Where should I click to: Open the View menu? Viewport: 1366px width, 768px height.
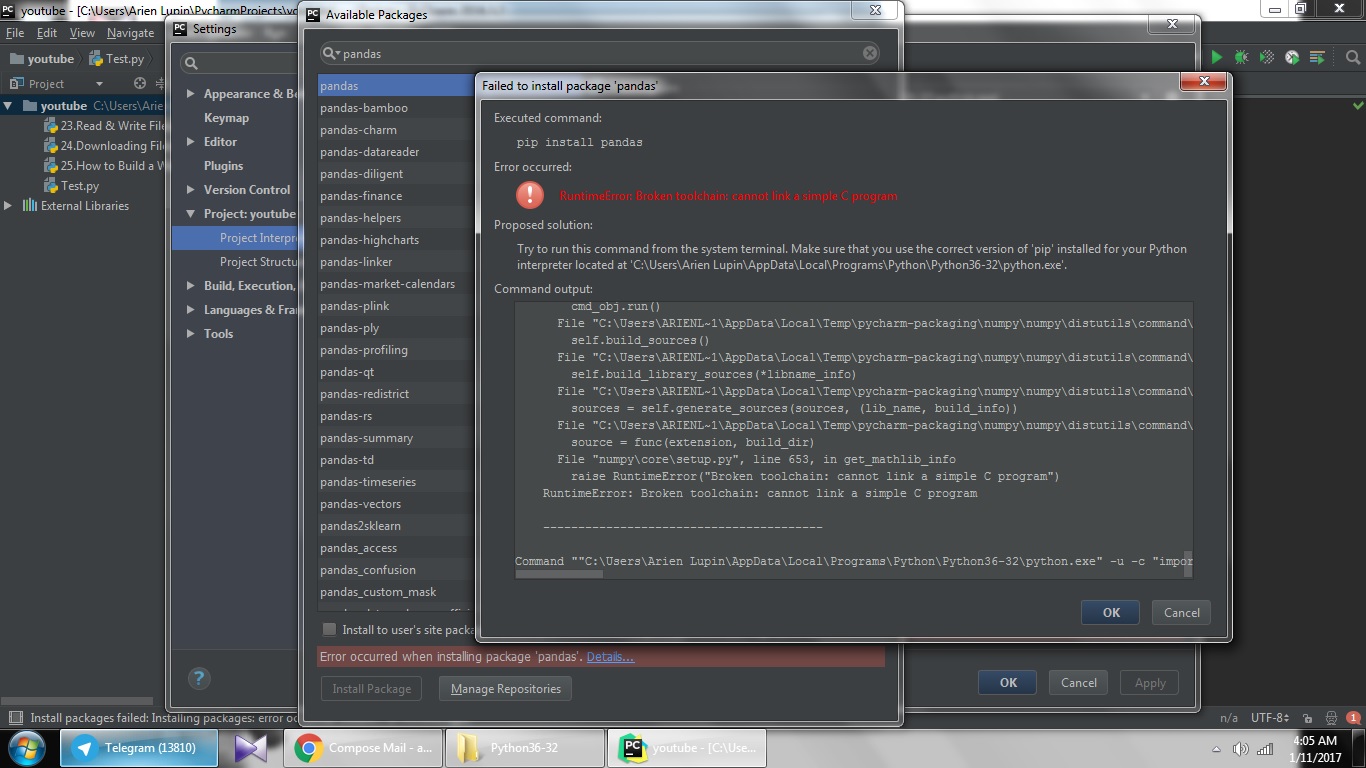[x=82, y=33]
